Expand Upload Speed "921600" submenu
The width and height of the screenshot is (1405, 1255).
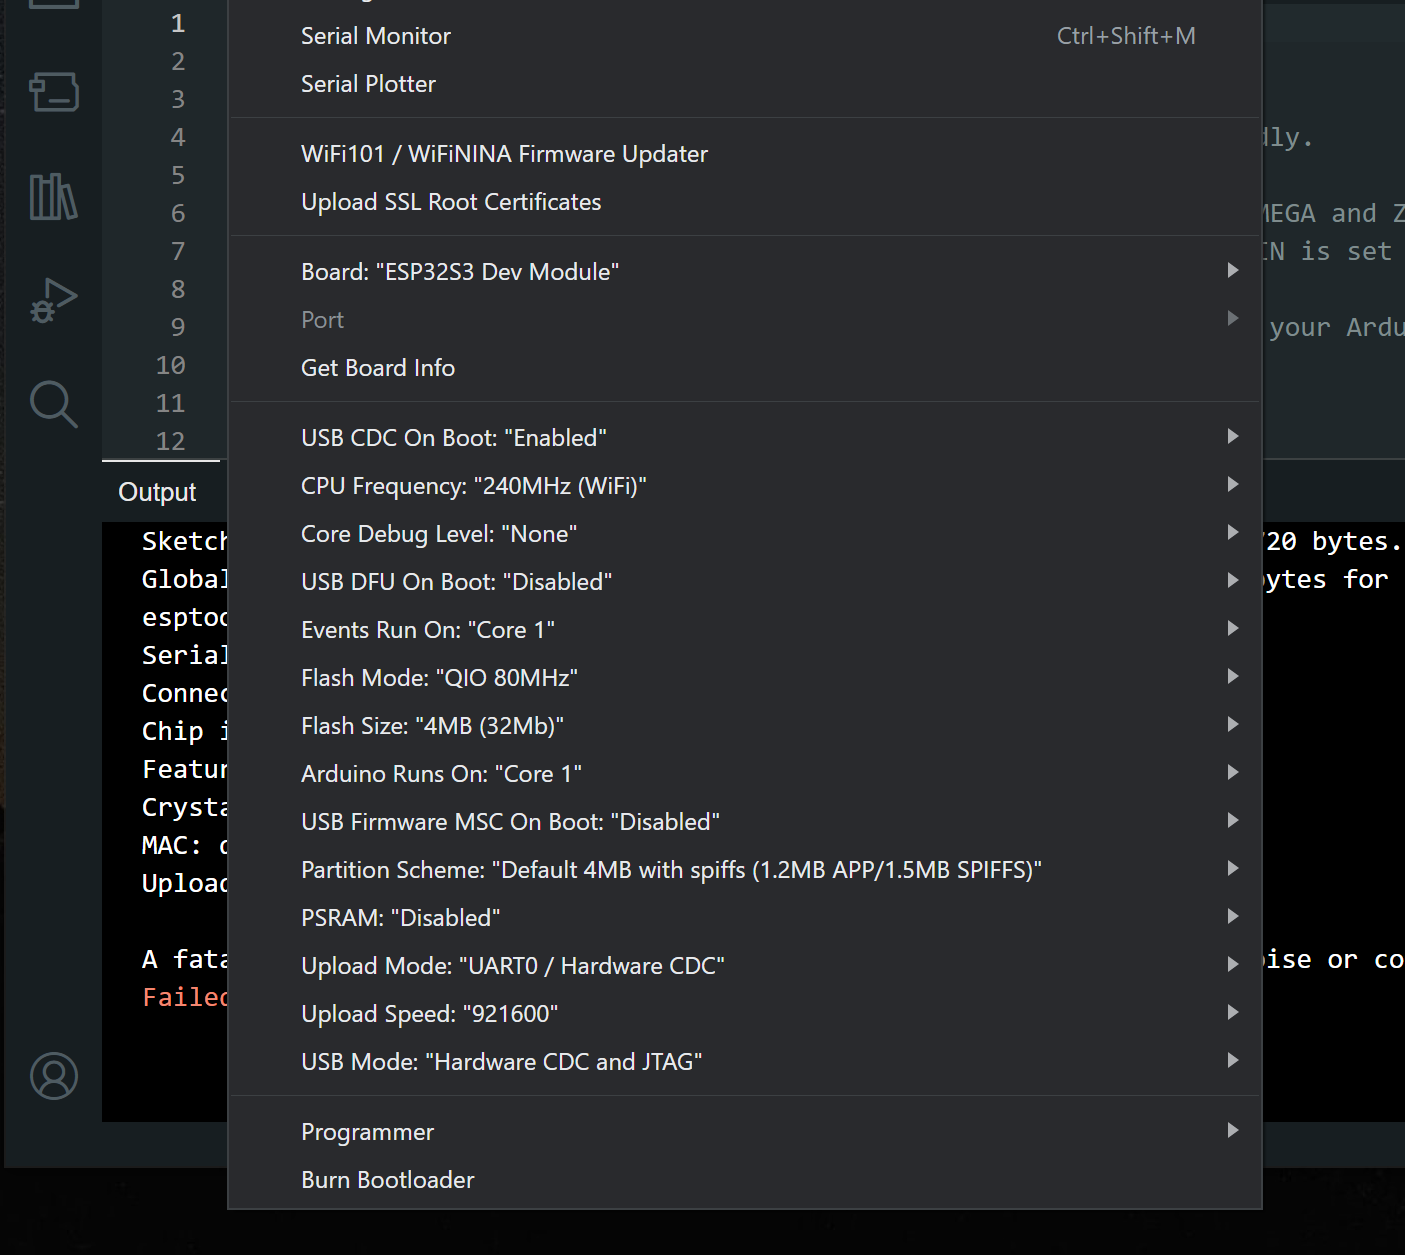pyautogui.click(x=745, y=1014)
